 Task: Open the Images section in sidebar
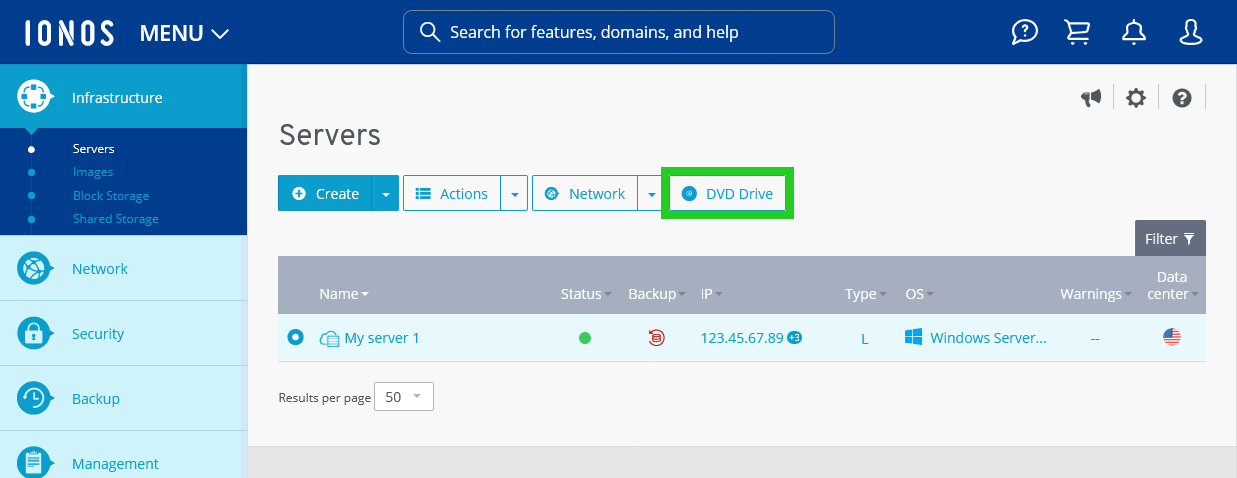click(x=93, y=172)
